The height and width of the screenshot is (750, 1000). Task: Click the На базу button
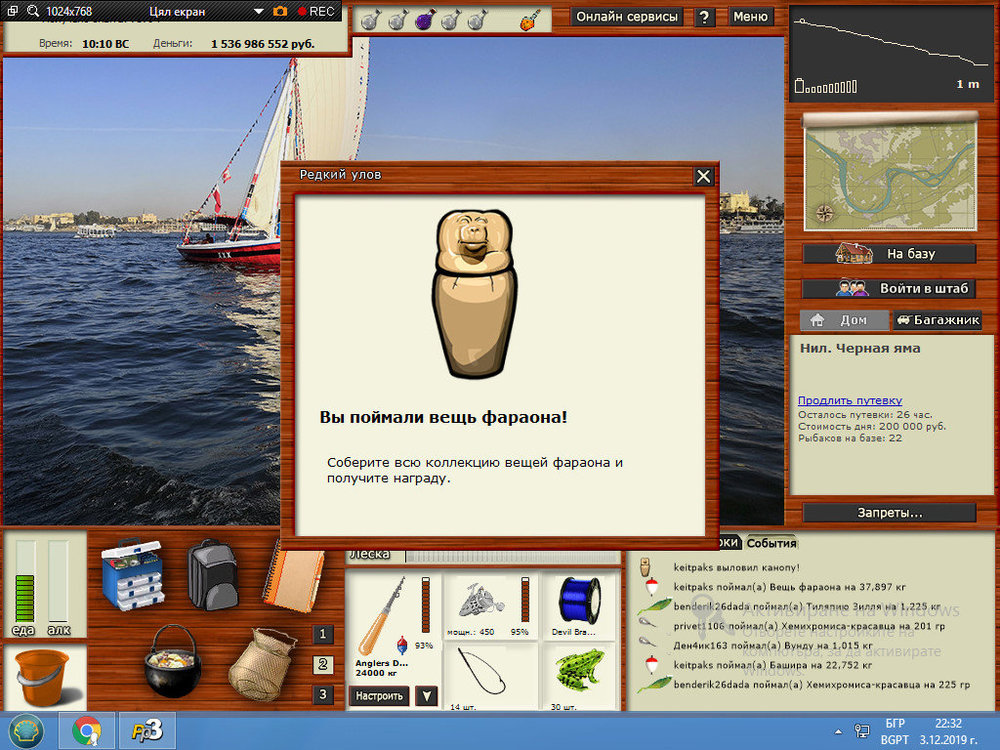point(889,254)
